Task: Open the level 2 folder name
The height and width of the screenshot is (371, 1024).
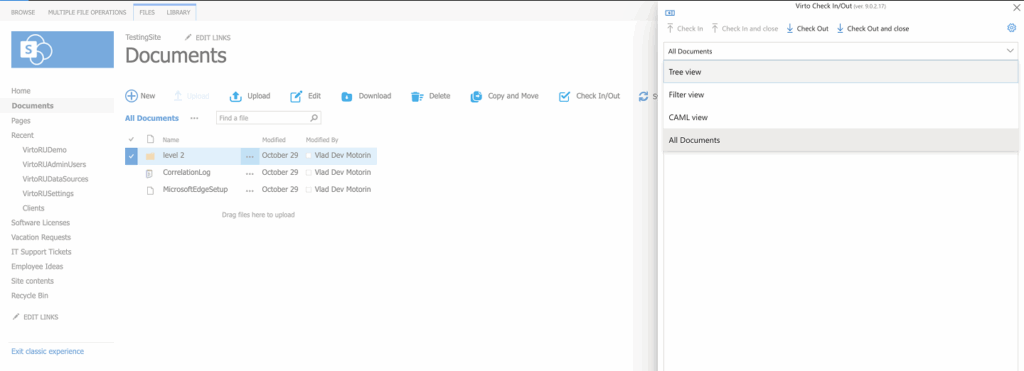Action: point(174,155)
